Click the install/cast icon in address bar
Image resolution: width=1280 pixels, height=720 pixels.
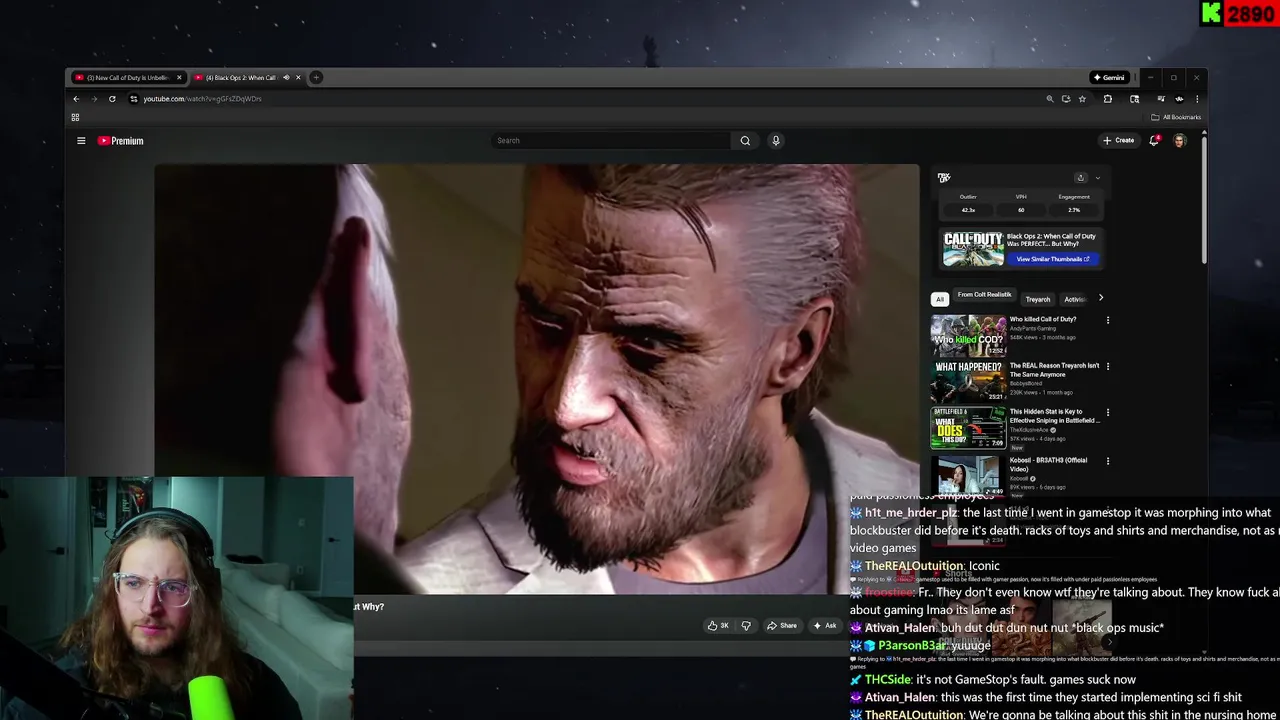(x=1066, y=99)
